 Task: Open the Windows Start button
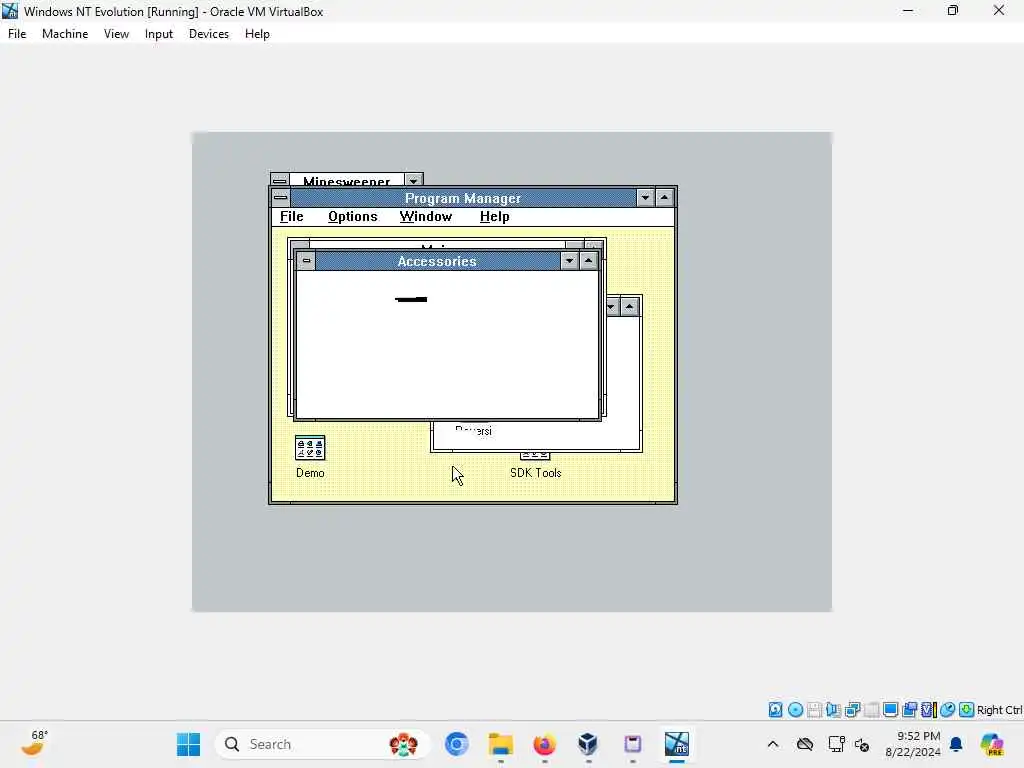pyautogui.click(x=189, y=744)
